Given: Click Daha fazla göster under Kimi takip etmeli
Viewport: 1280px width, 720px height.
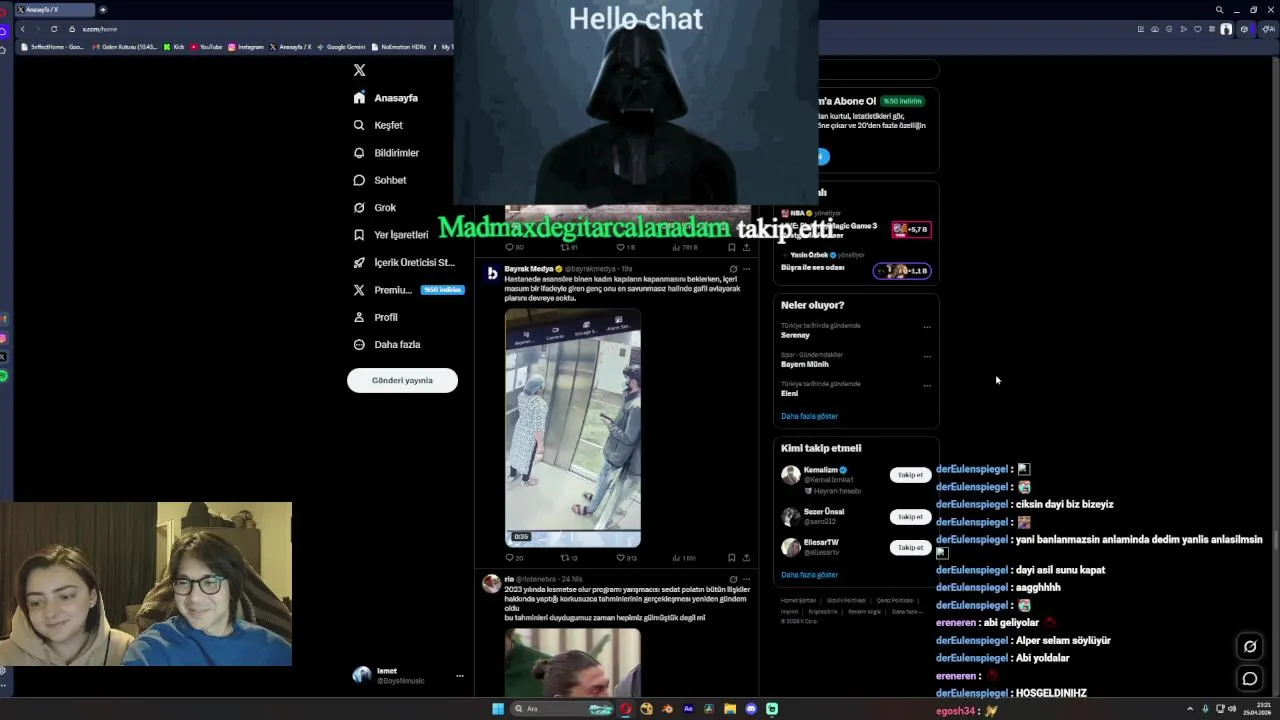Looking at the screenshot, I should click(x=809, y=575).
